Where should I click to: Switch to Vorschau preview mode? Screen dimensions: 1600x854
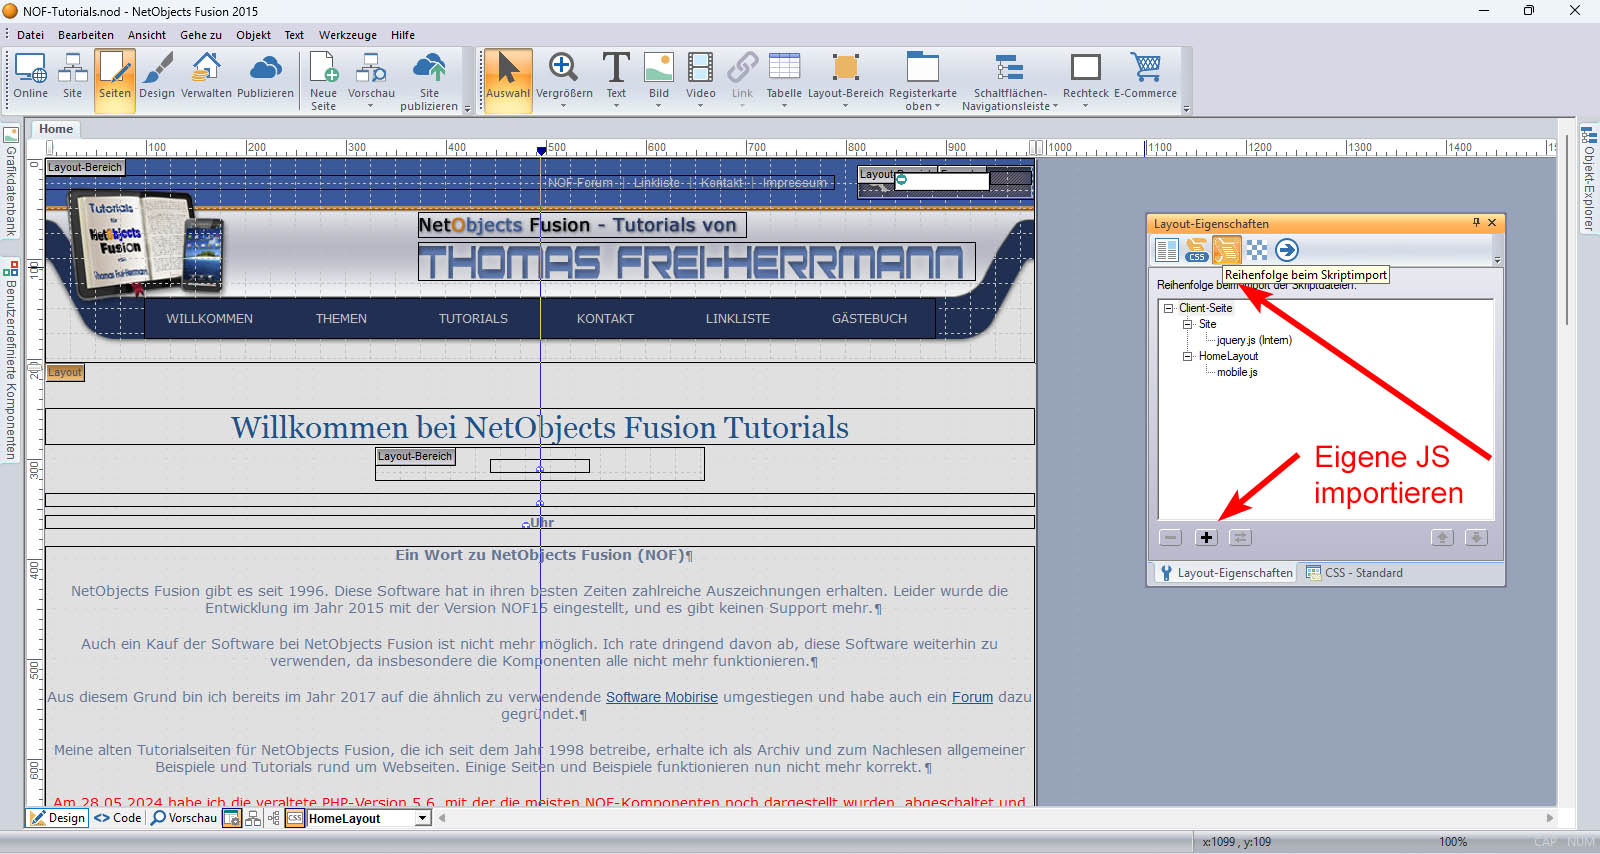(184, 818)
